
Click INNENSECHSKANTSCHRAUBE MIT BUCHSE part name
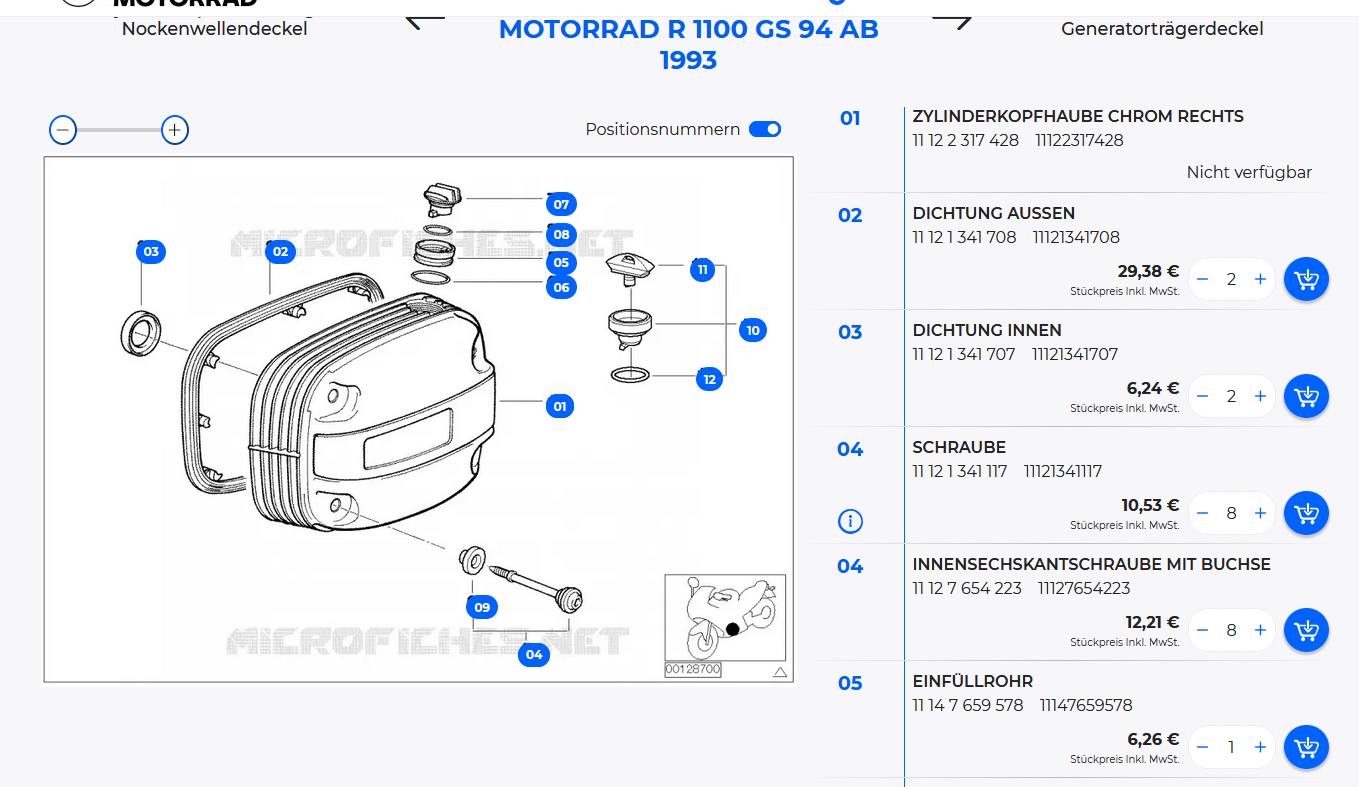click(1091, 564)
